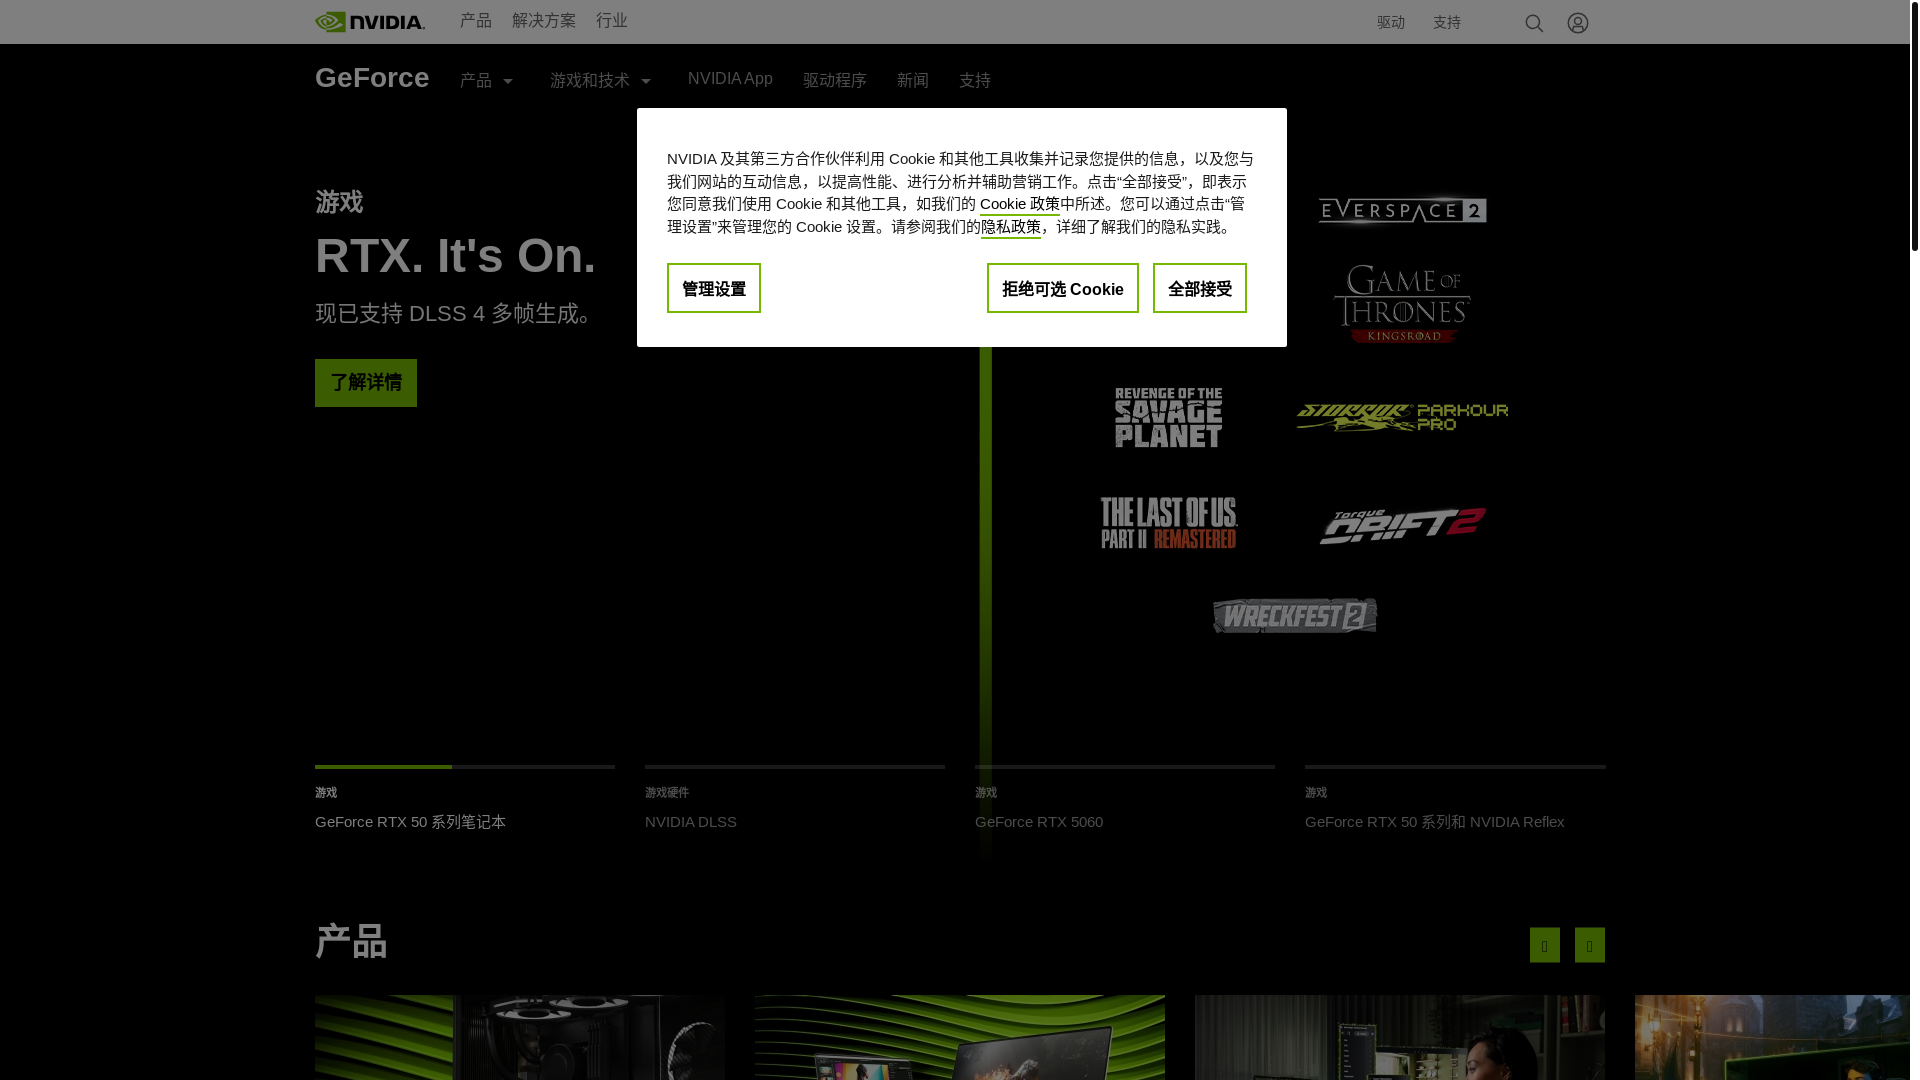Select GeForce RTX 5060 slide
Viewport: 1920px width, 1080px height.
click(x=1039, y=822)
